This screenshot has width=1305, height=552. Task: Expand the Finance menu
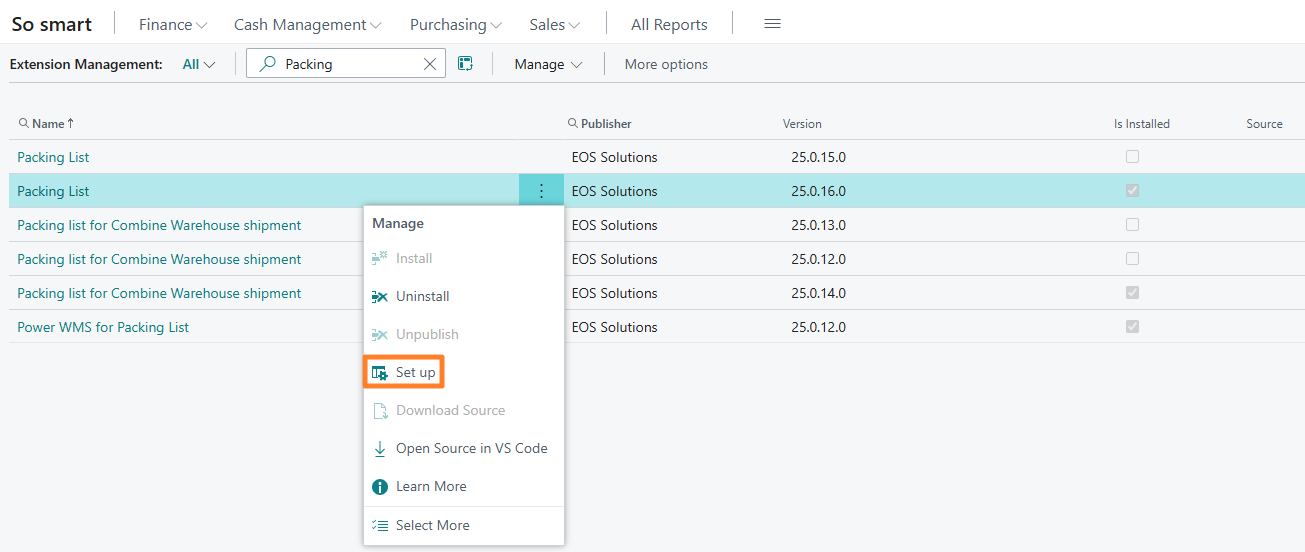[173, 24]
